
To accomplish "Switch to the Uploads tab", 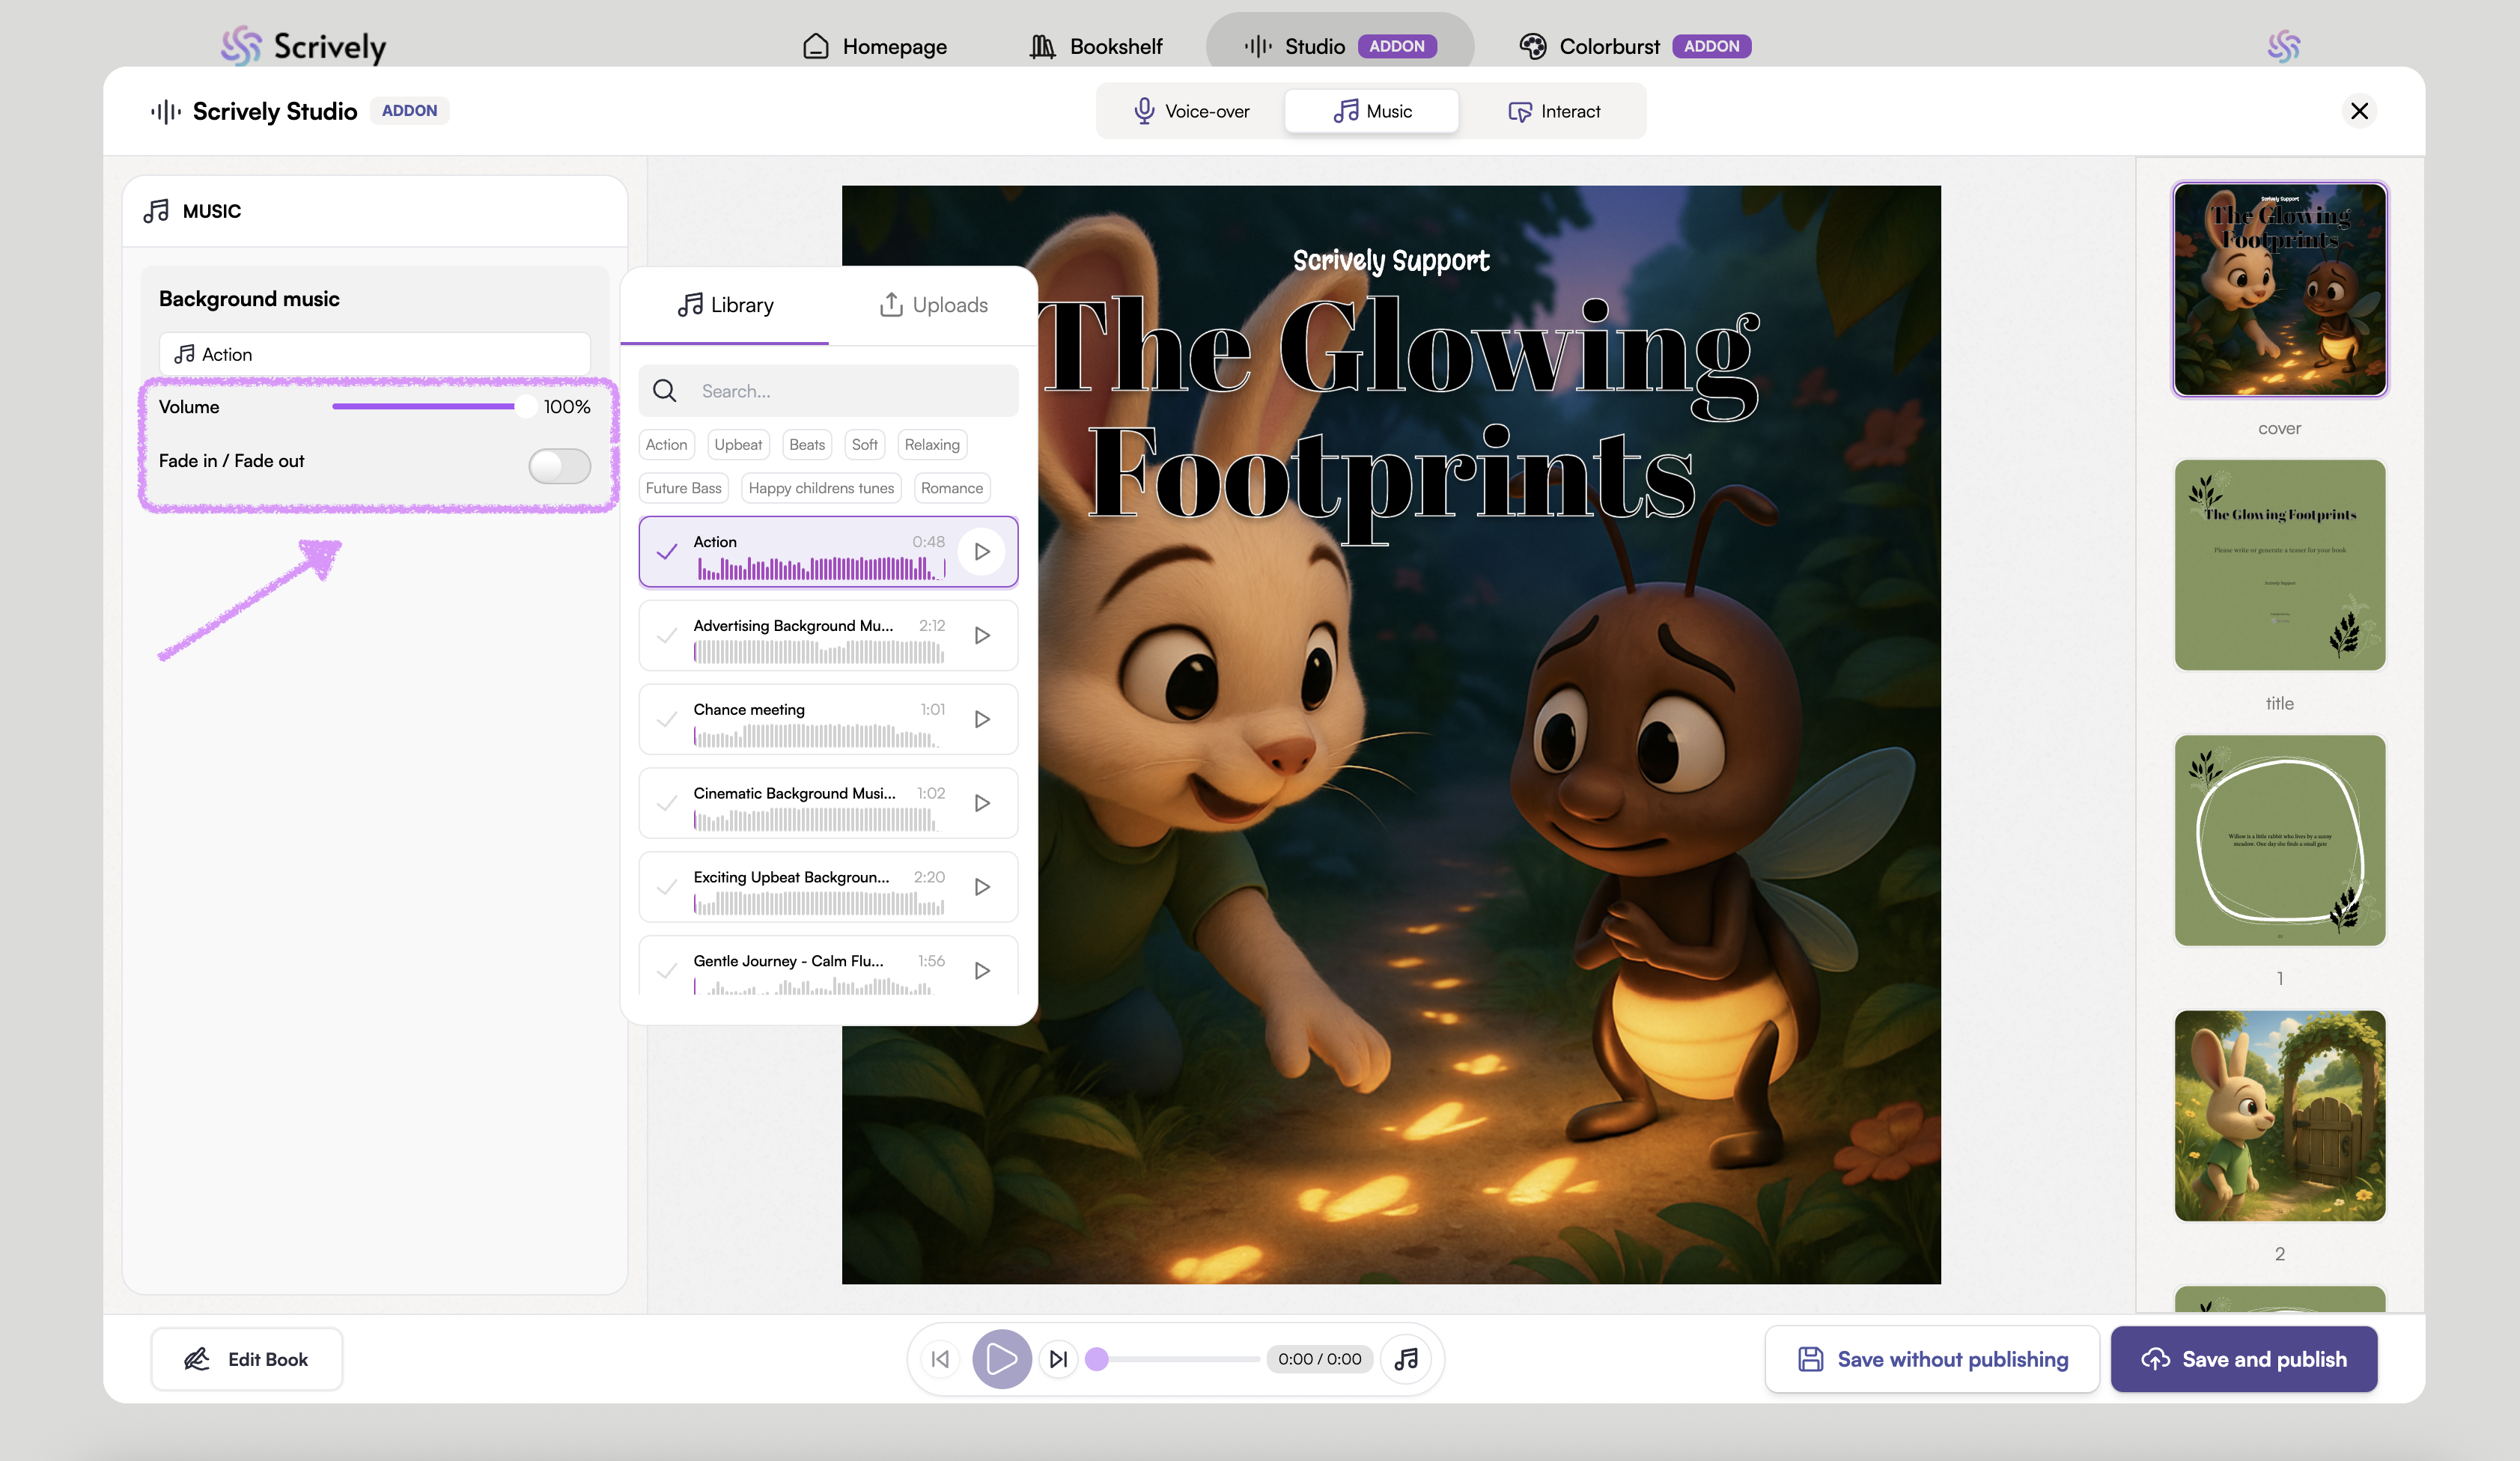I will point(933,305).
